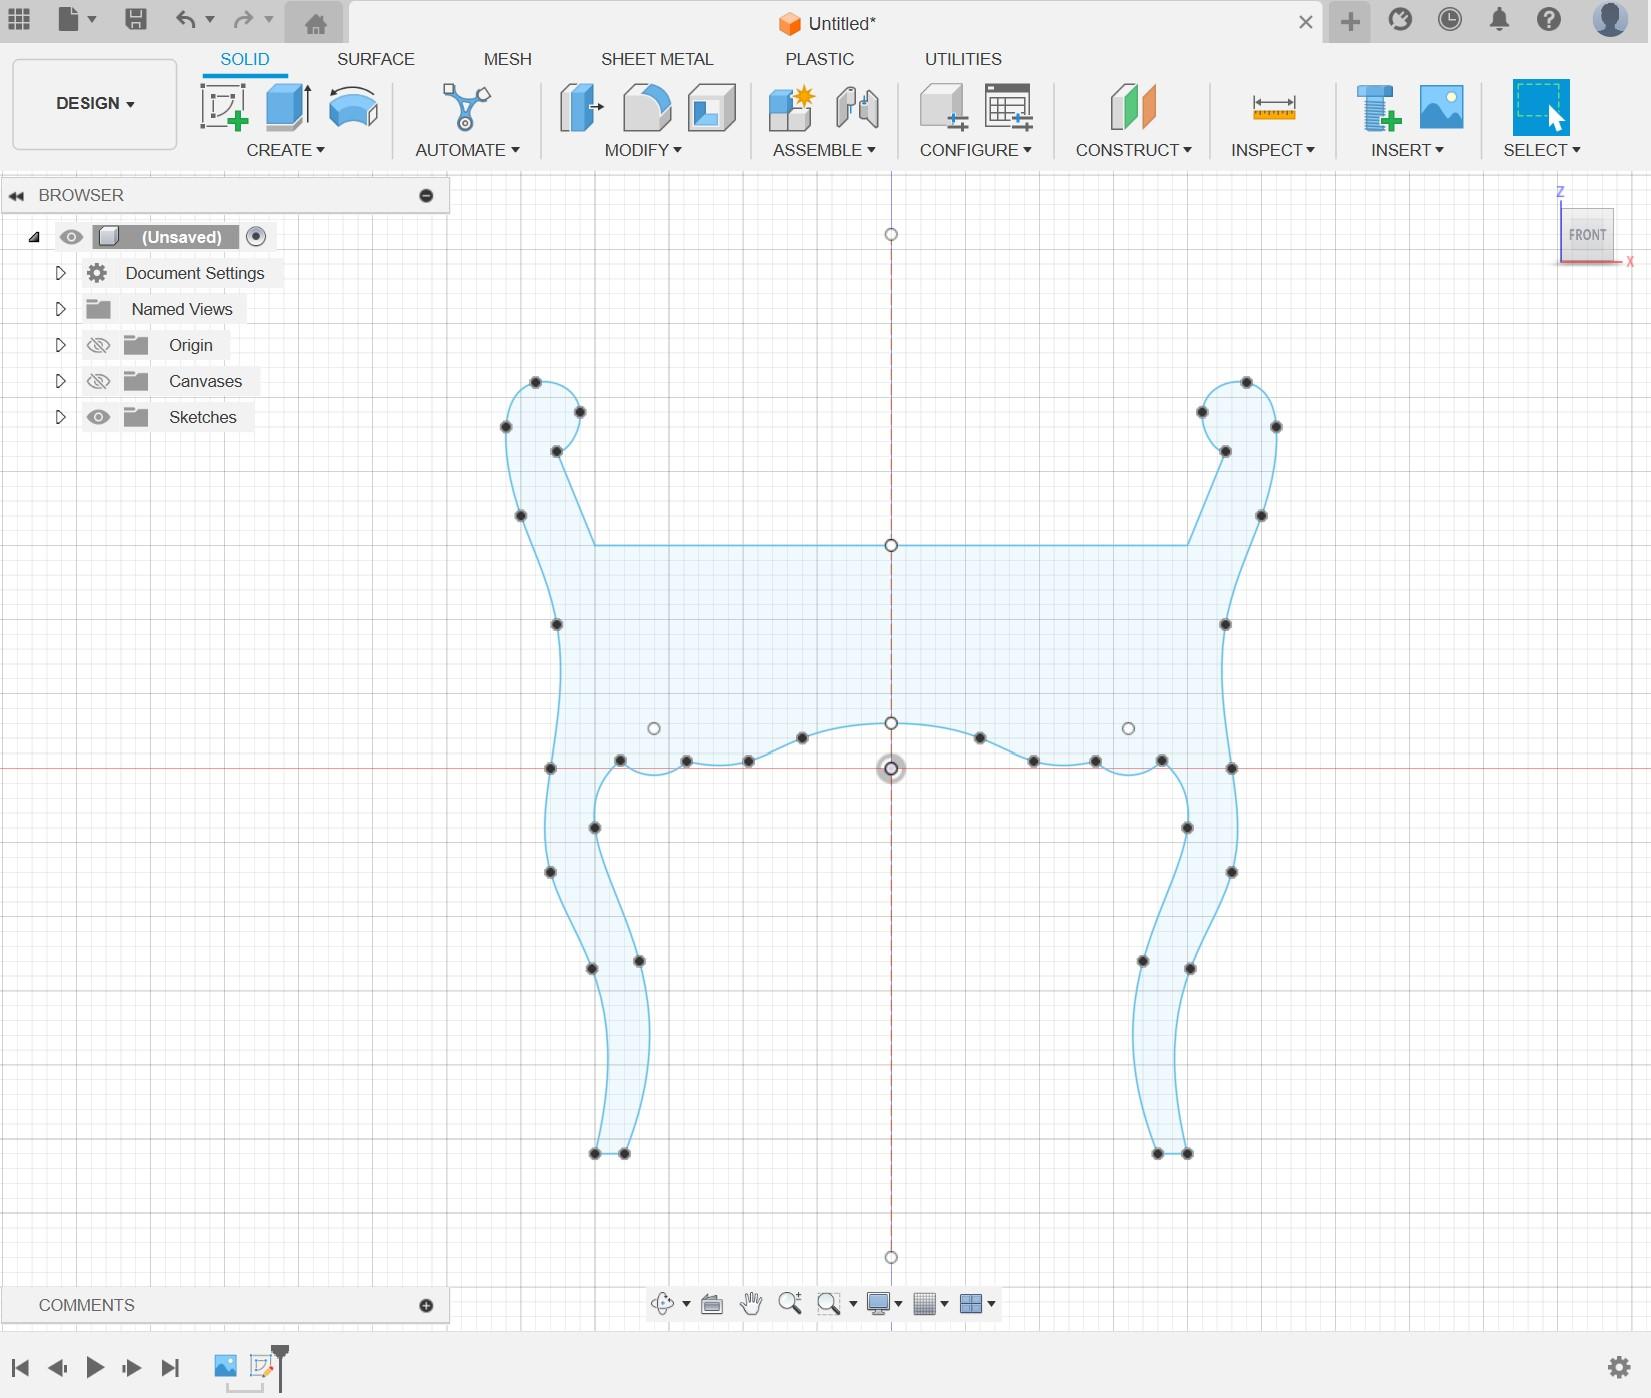
Task: Jump to the timeline end
Action: point(171,1367)
